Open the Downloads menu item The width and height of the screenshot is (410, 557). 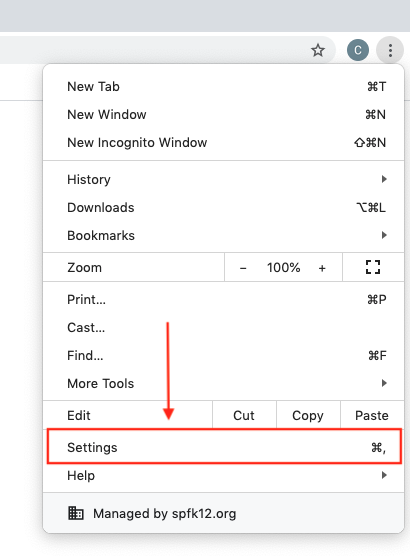click(223, 207)
